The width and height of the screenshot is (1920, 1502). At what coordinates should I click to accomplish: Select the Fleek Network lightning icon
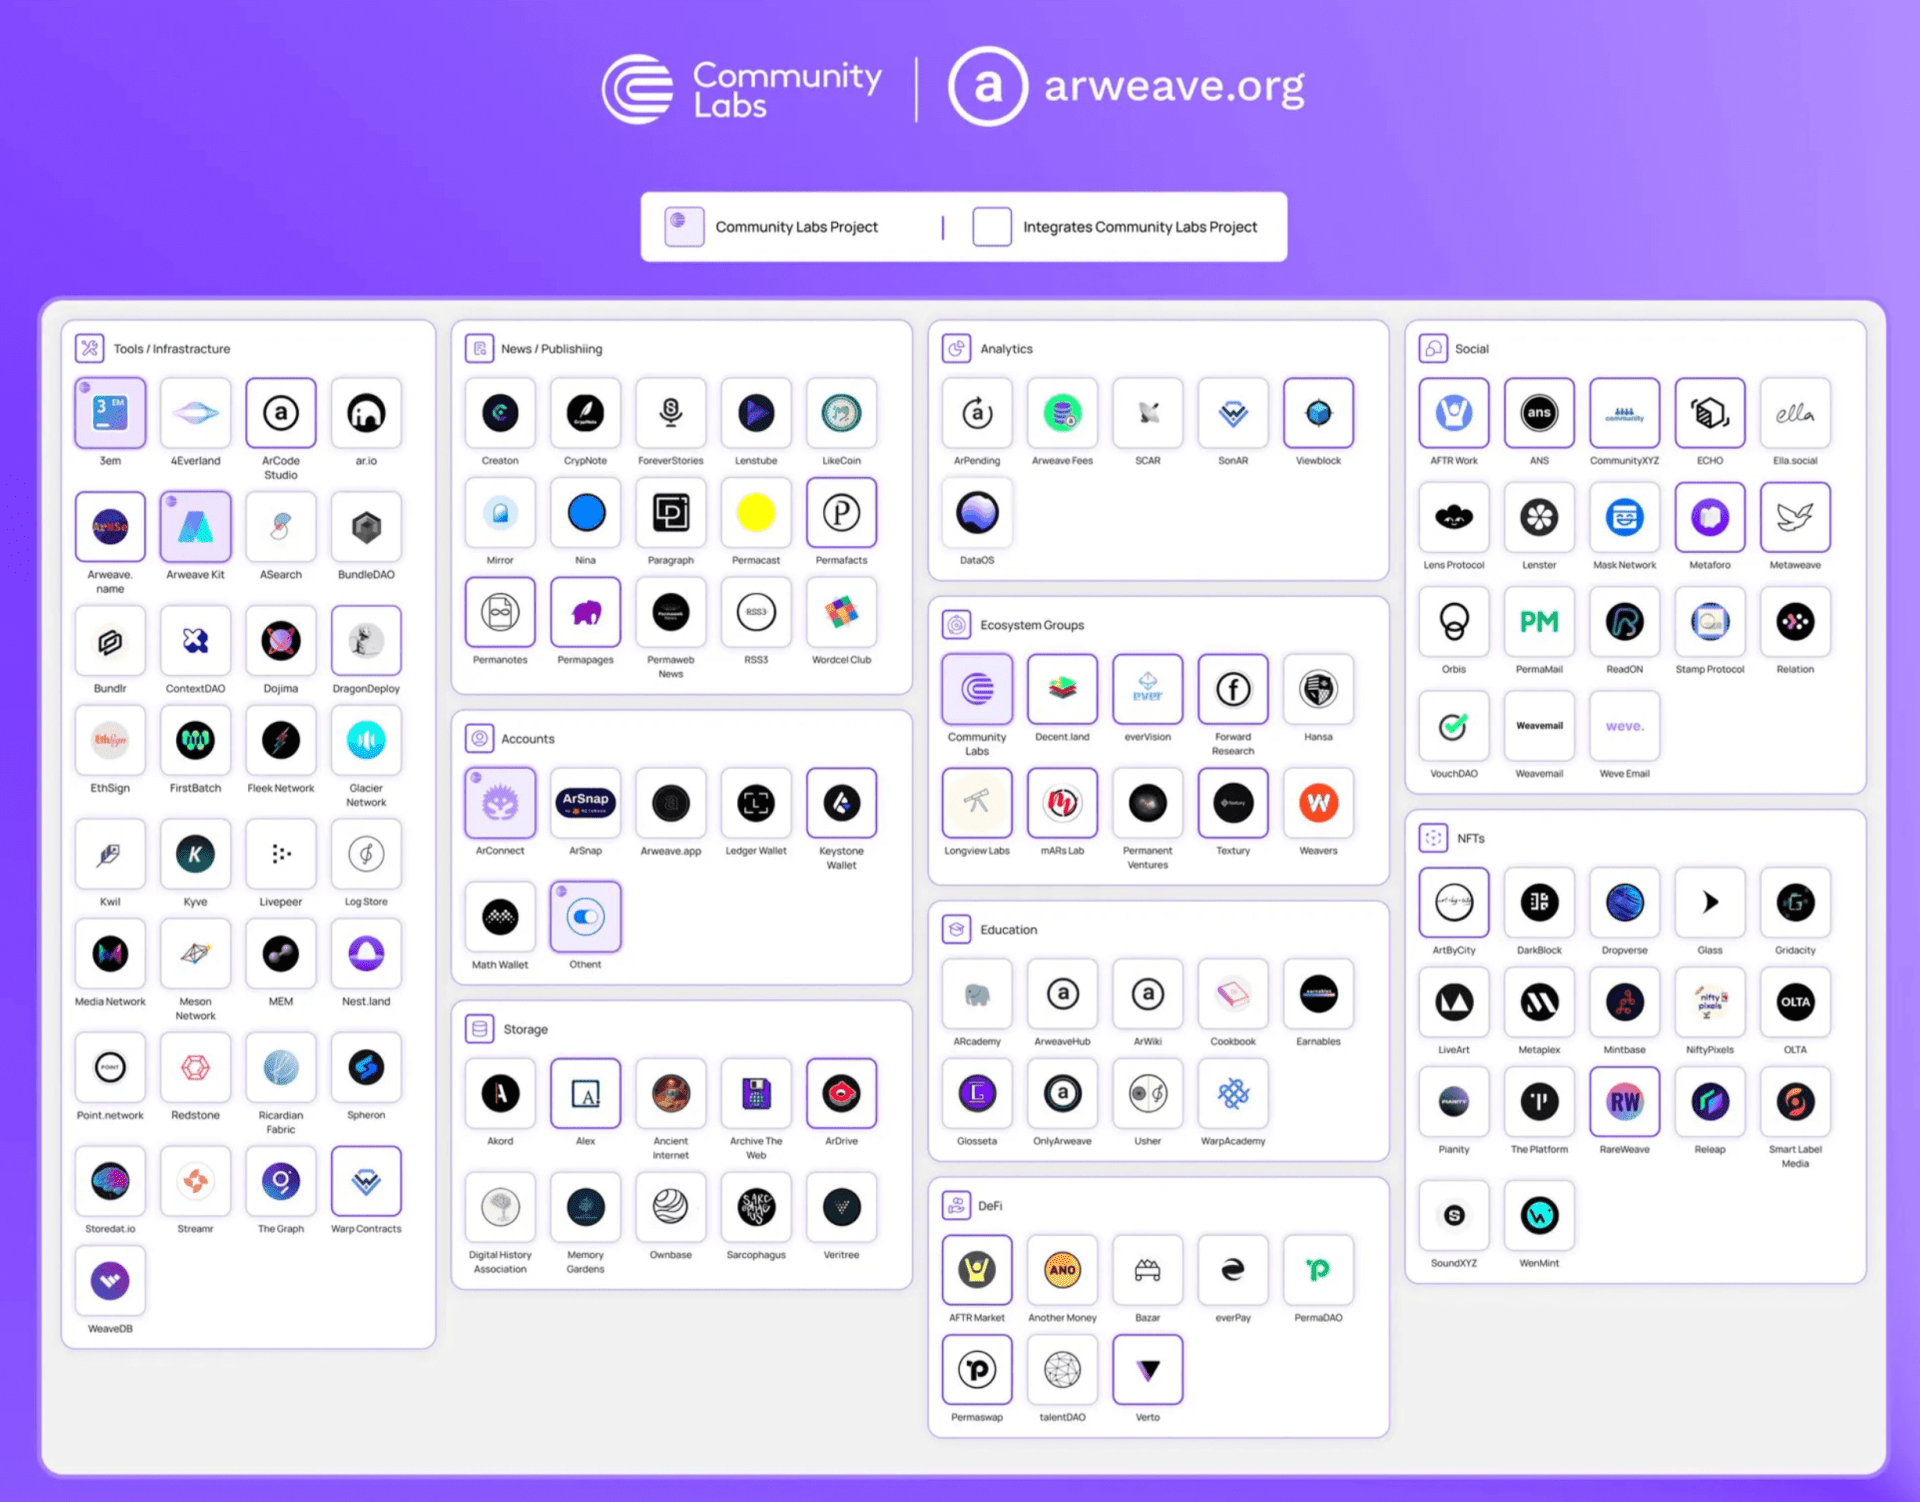pos(281,740)
